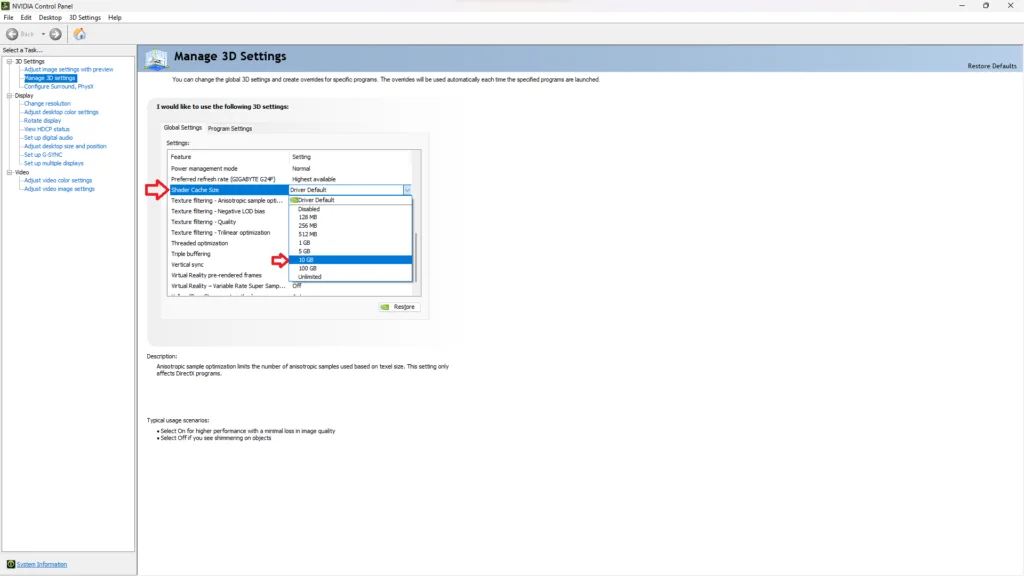This screenshot has width=1024, height=576.
Task: Collapse the Display tree node
Action: 9,95
